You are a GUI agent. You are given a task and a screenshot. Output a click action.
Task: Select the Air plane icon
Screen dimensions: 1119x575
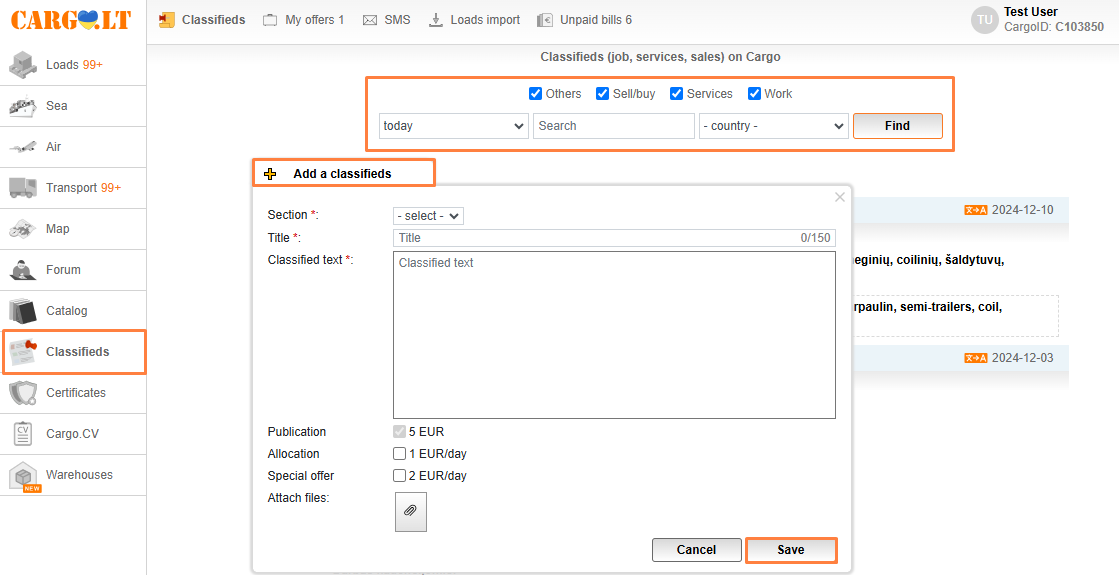click(23, 147)
